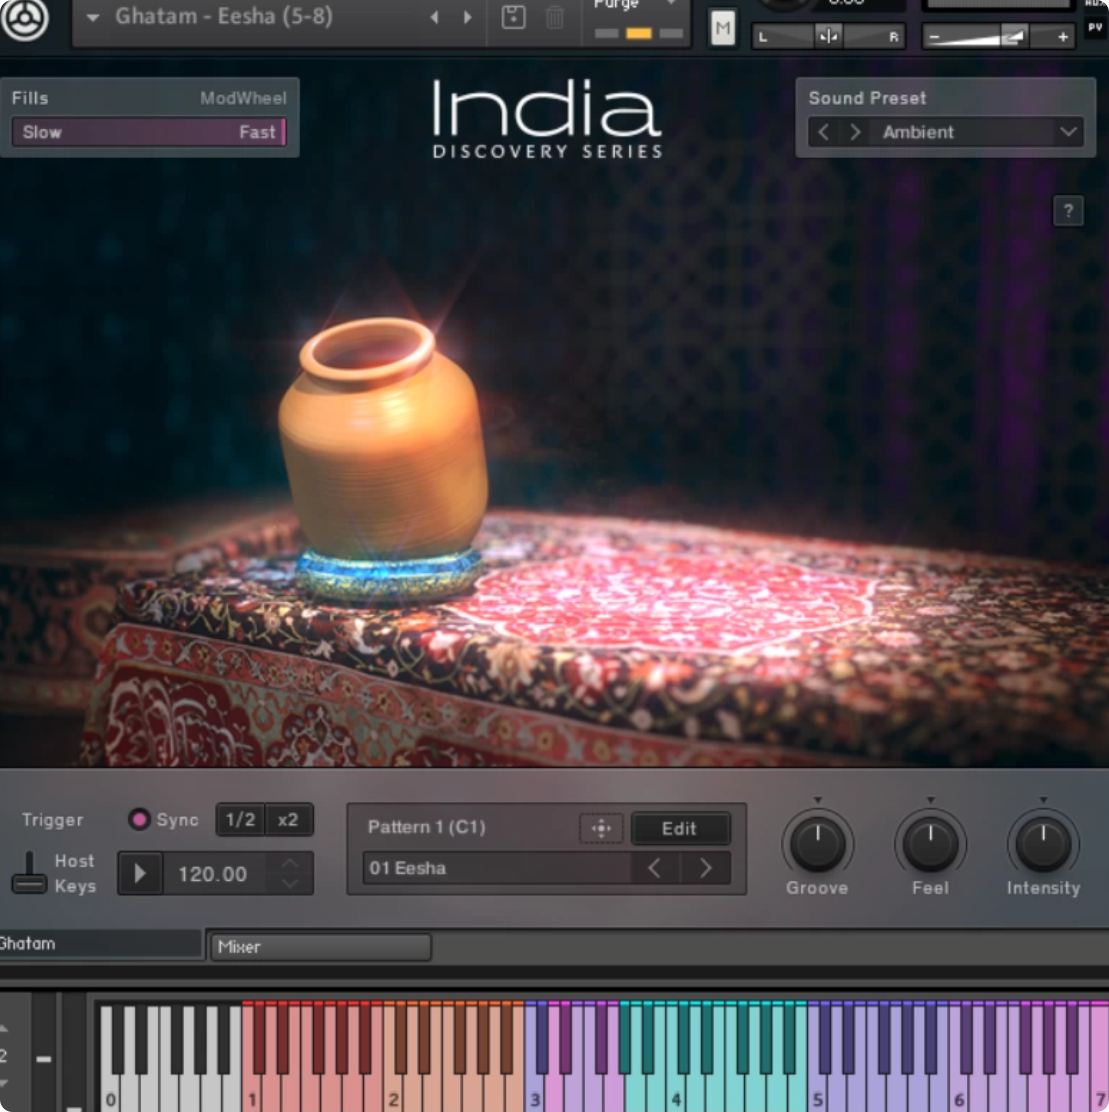This screenshot has width=1109, height=1112.
Task: Go to the previous instrument arrow
Action: click(x=435, y=17)
